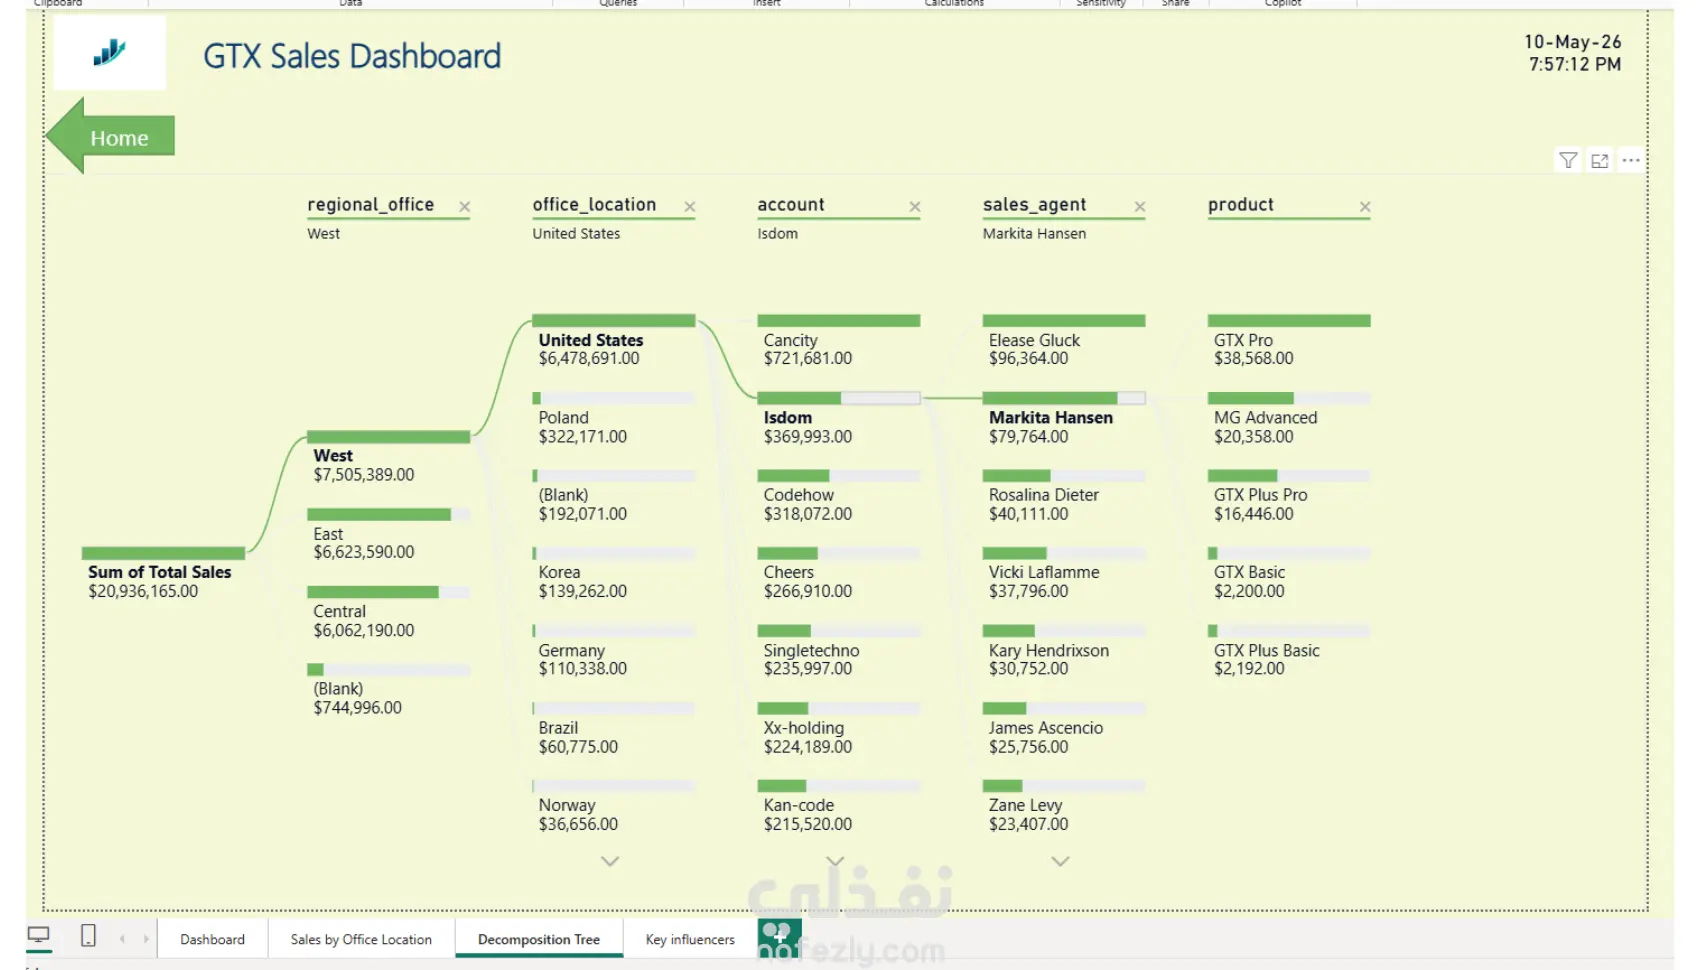
Task: Click the Home back-arrow button
Action: [x=110, y=137]
